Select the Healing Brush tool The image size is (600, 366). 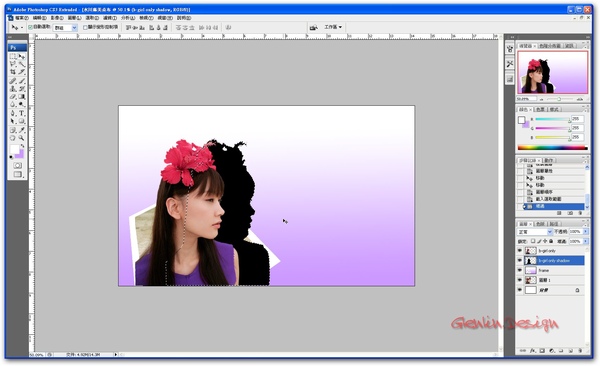tap(13, 81)
